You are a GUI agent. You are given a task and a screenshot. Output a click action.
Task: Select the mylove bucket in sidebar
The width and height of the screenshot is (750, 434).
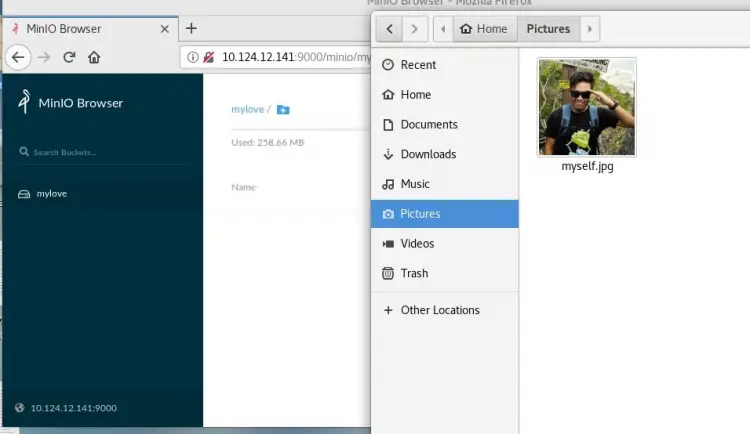click(x=51, y=193)
